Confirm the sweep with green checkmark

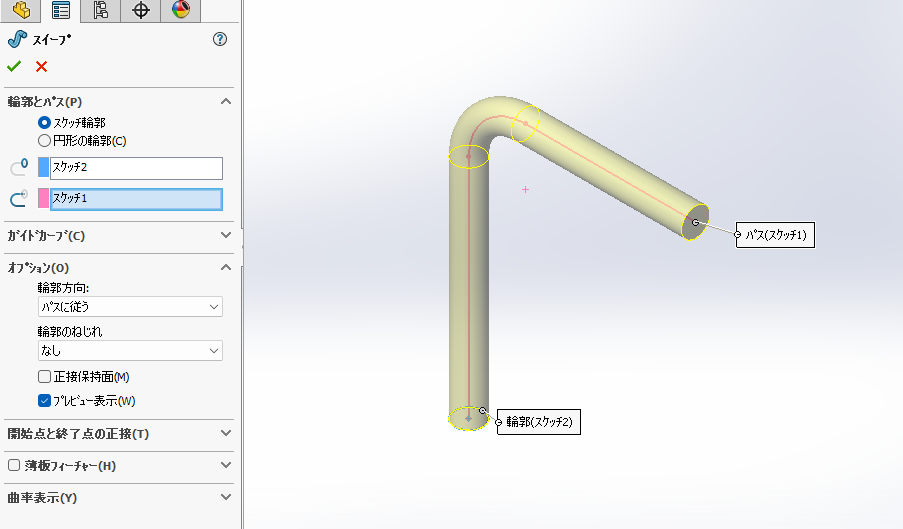pos(14,66)
